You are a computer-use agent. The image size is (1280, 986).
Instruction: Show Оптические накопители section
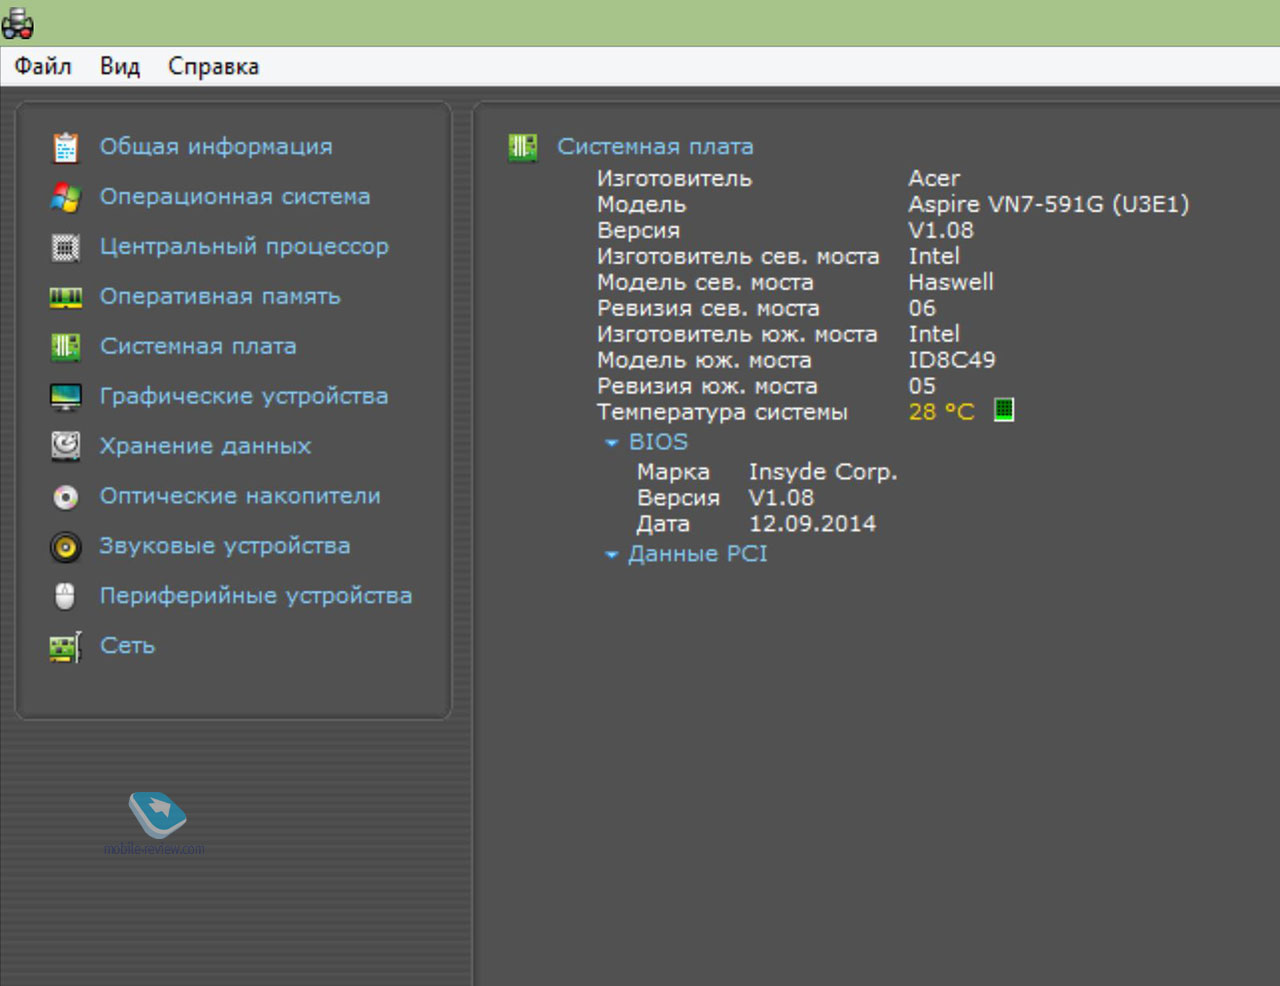(240, 496)
